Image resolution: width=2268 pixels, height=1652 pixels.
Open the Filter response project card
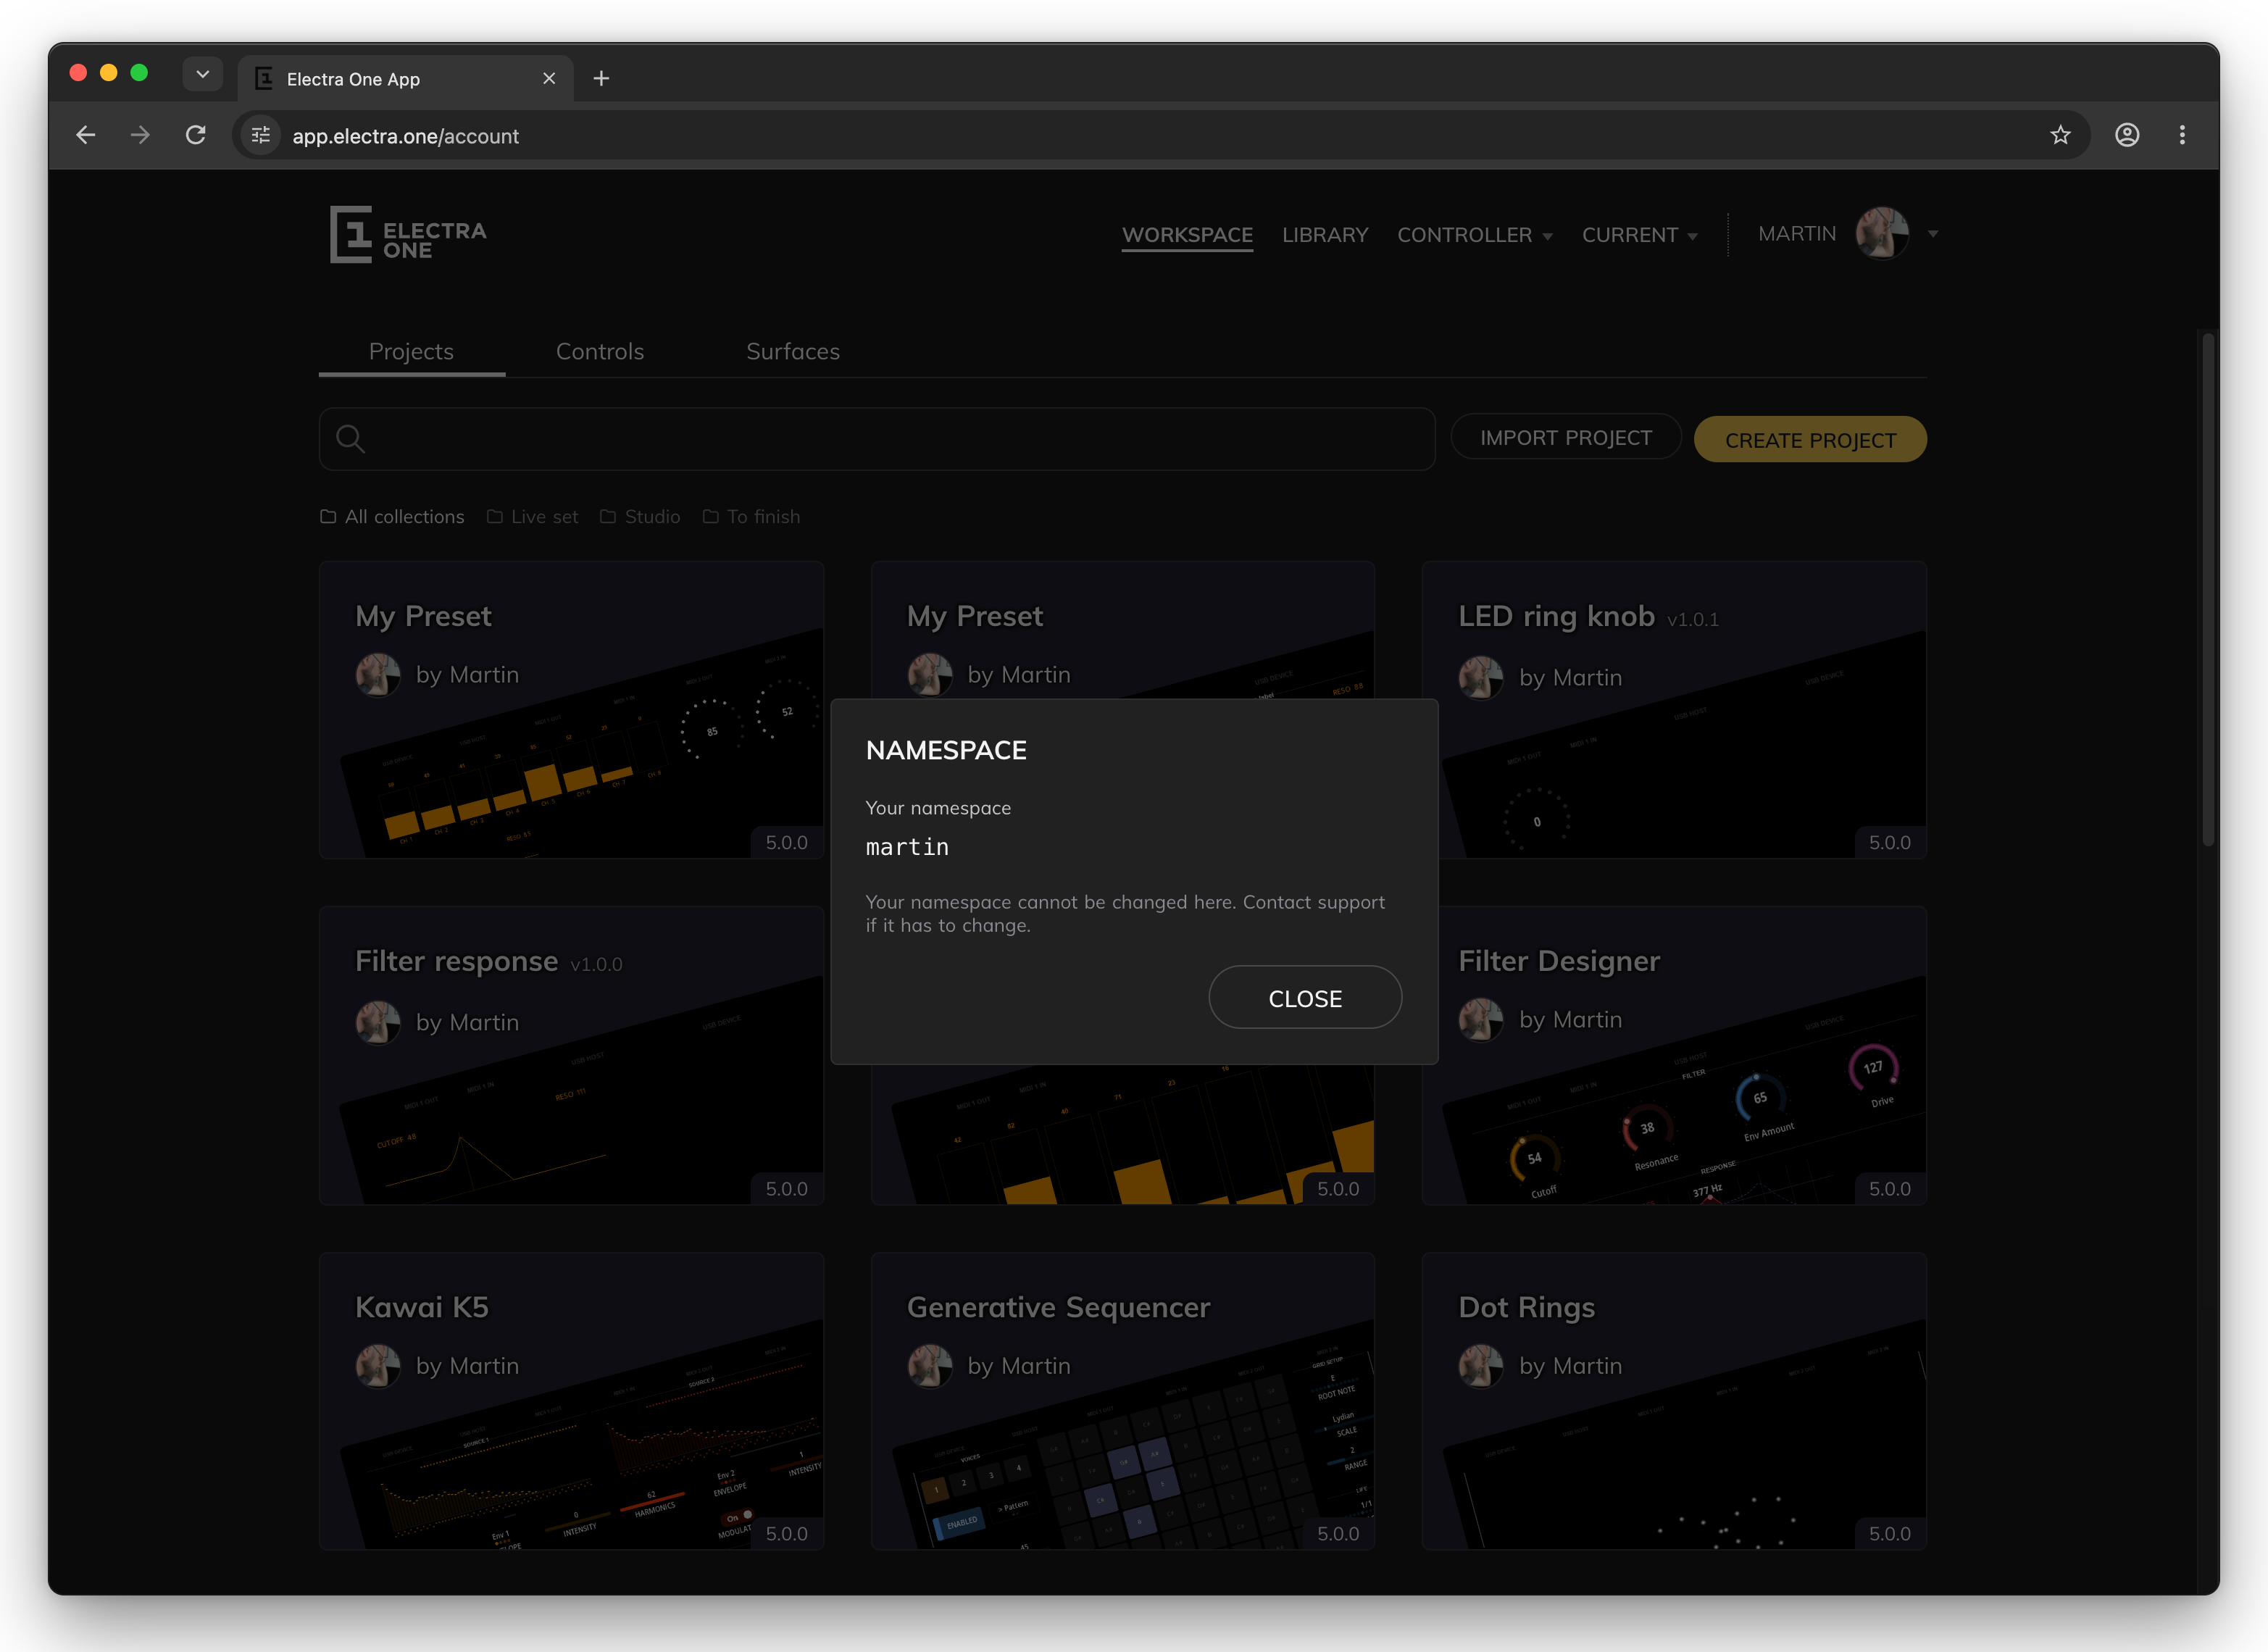coord(571,1055)
